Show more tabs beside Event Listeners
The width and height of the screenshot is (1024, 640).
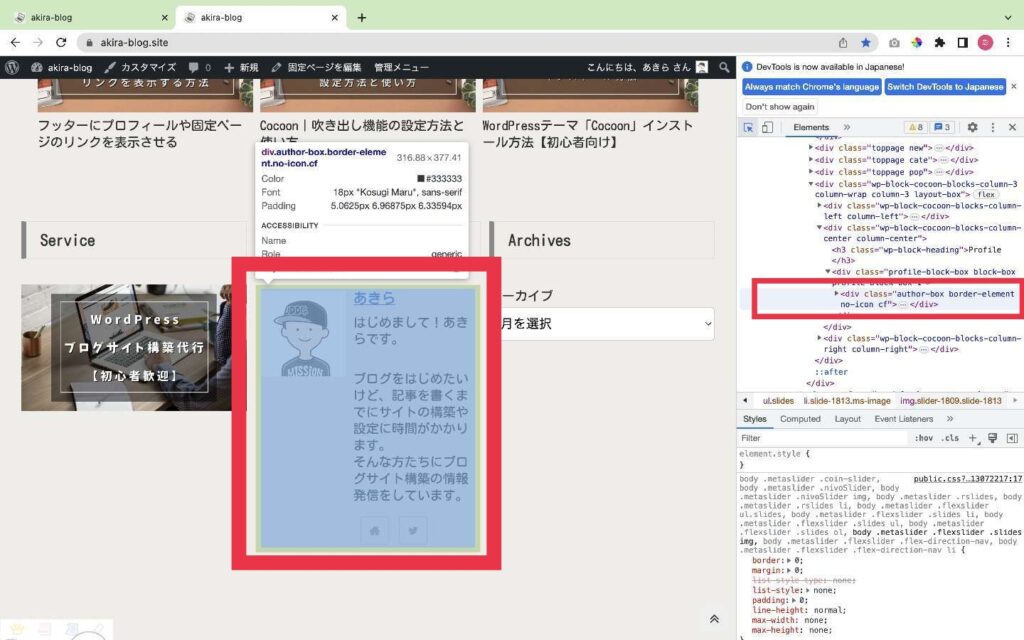coord(950,419)
